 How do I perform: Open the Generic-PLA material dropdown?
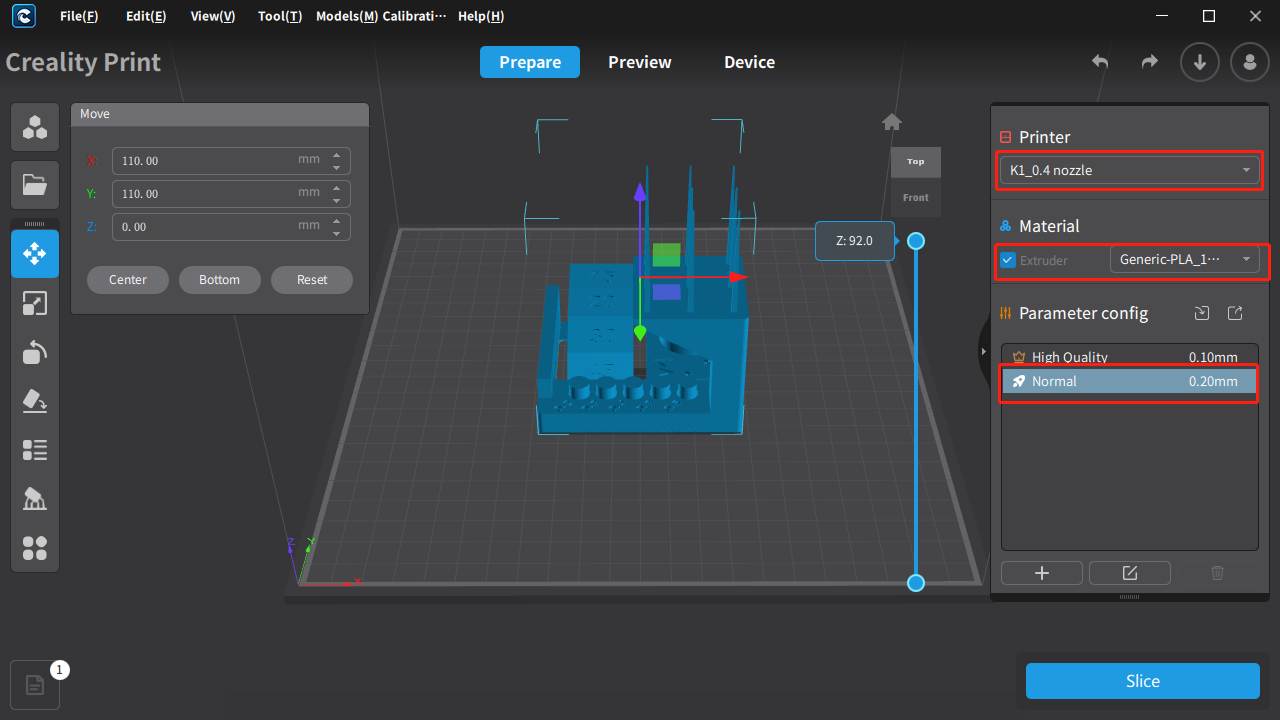1185,259
